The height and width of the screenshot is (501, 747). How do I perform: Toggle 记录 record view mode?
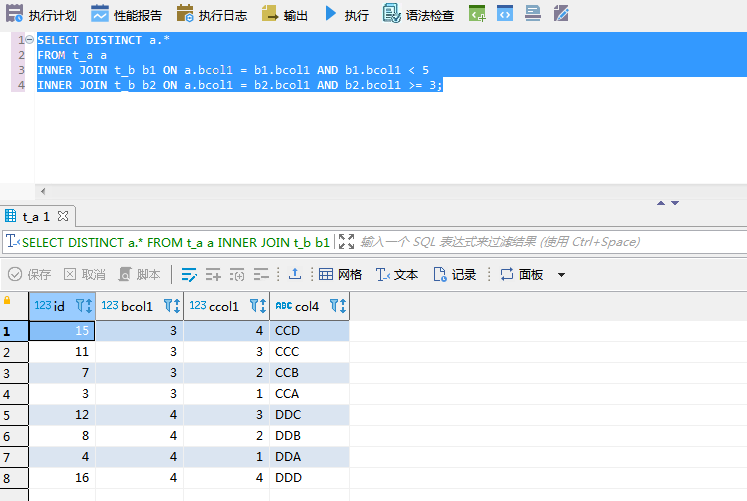pos(454,274)
